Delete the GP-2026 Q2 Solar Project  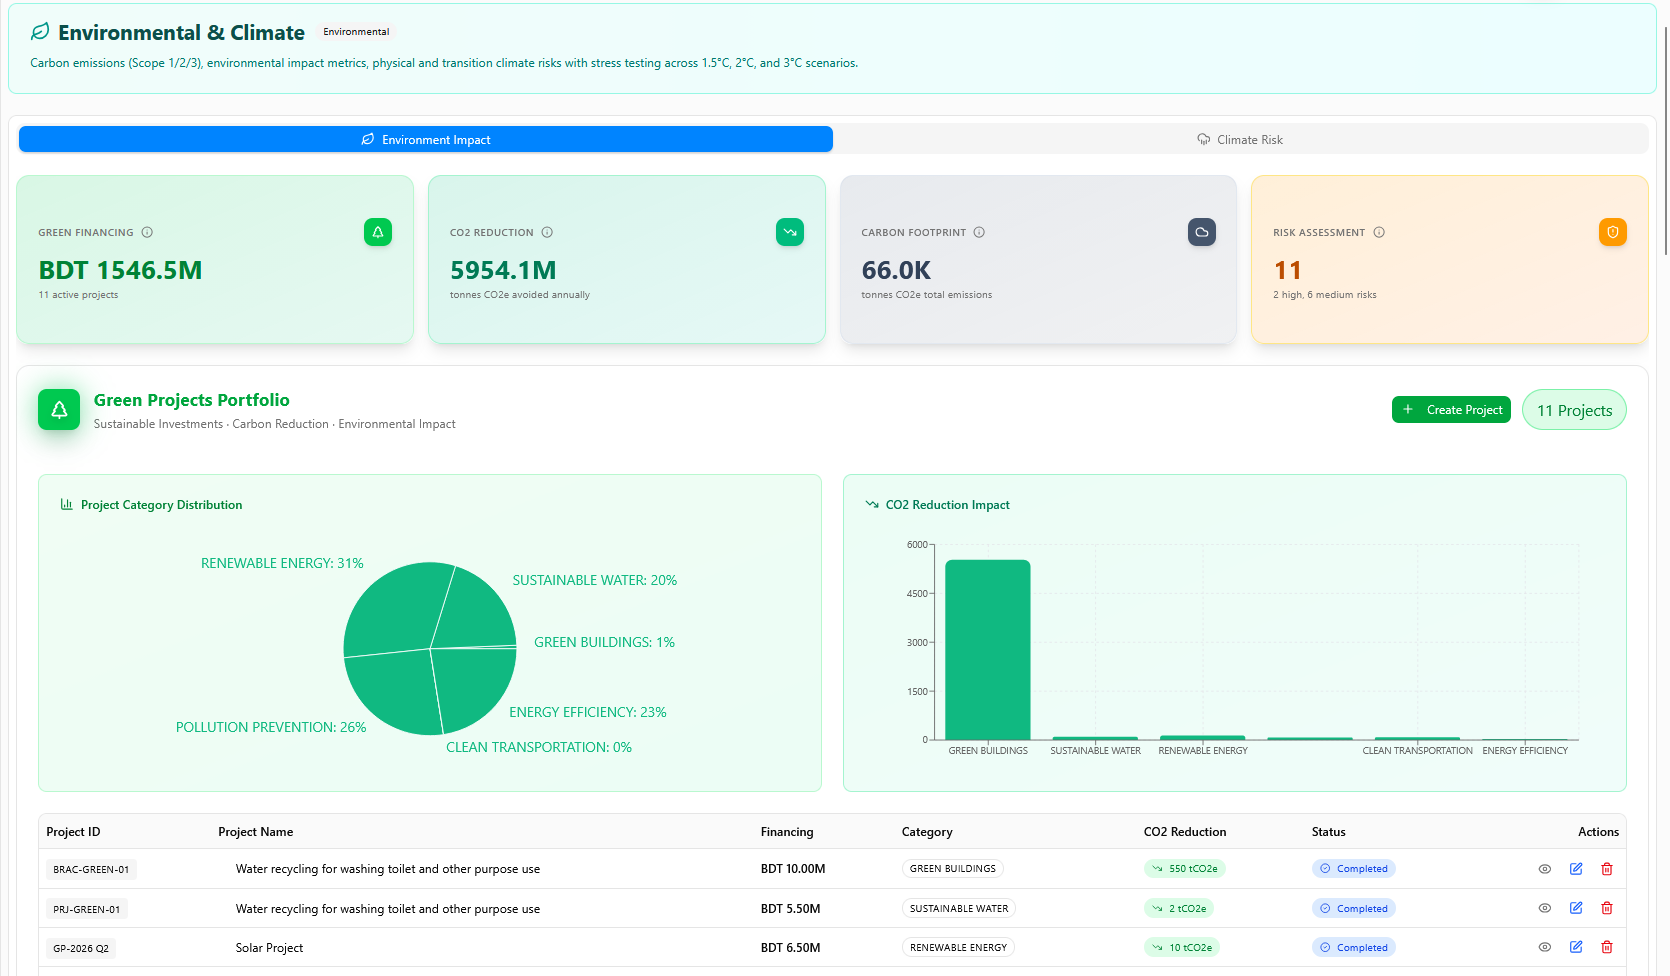1607,947
